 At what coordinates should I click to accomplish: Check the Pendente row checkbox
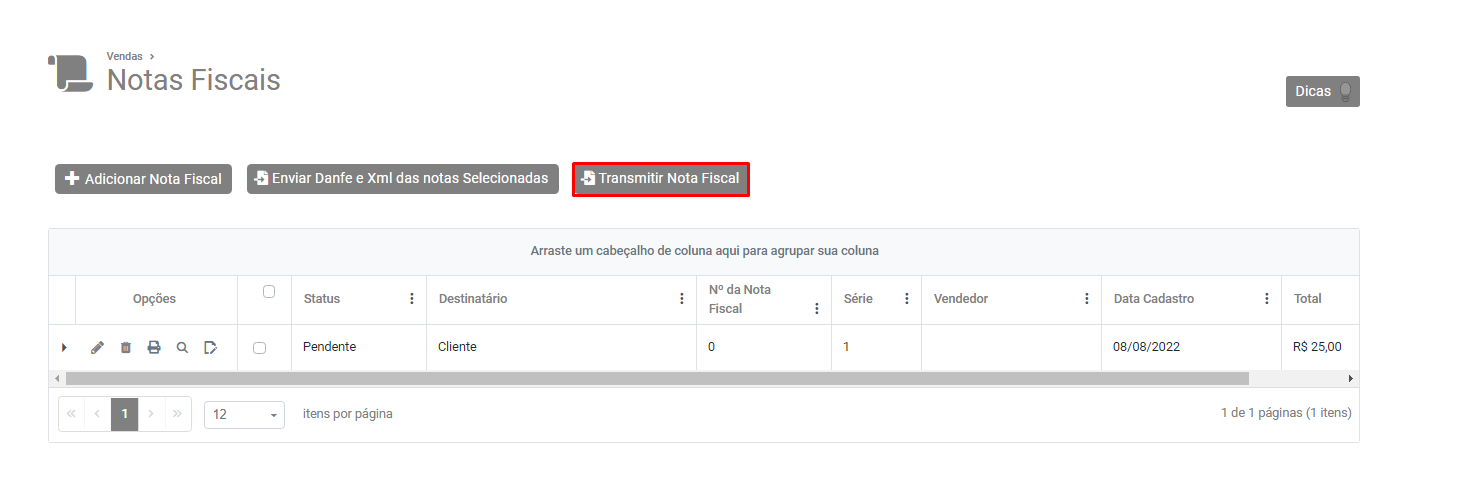[x=260, y=348]
